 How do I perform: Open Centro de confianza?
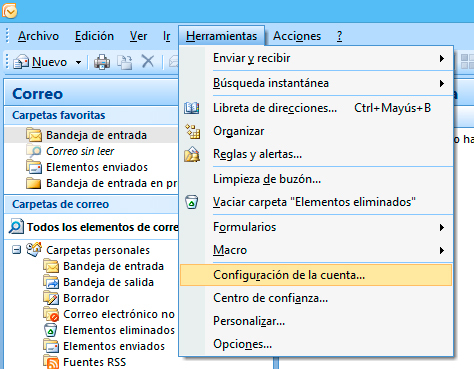(316, 298)
